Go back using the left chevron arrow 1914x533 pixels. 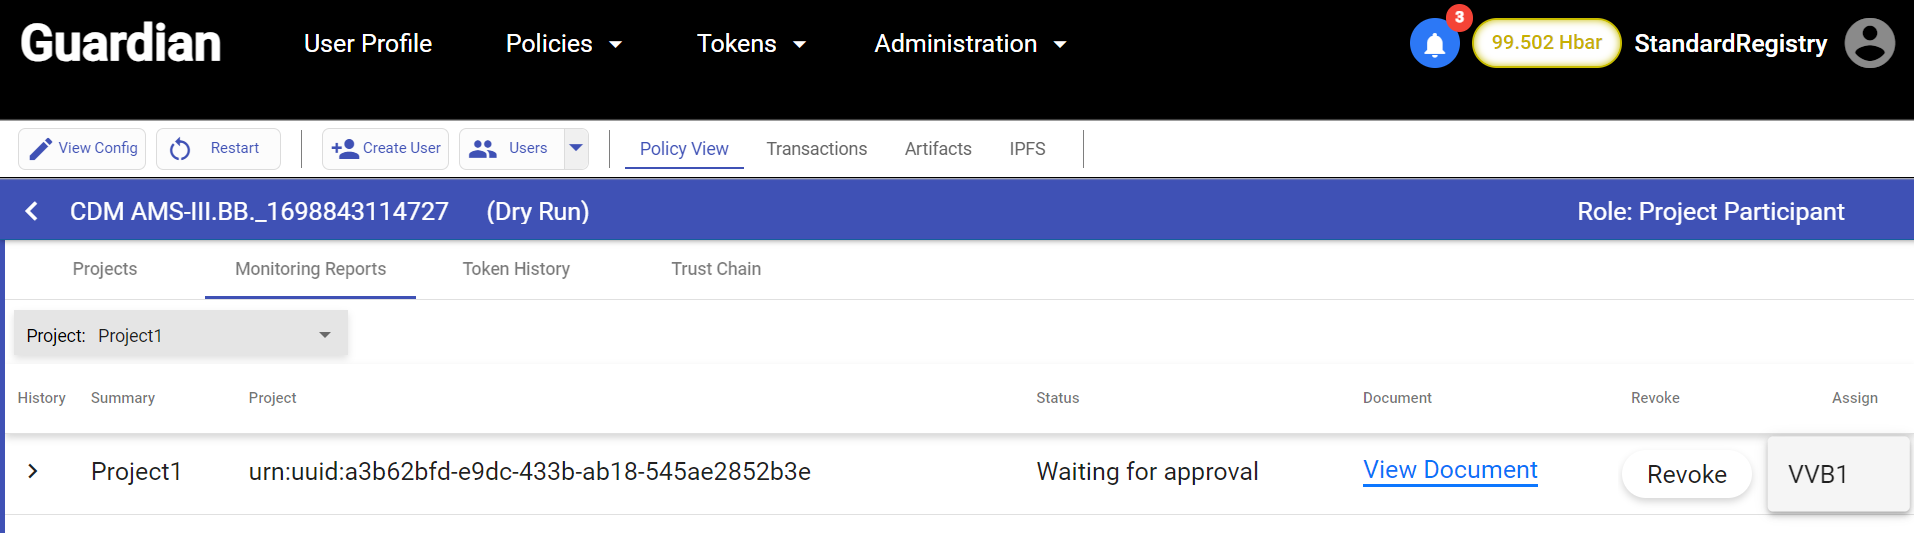point(32,211)
